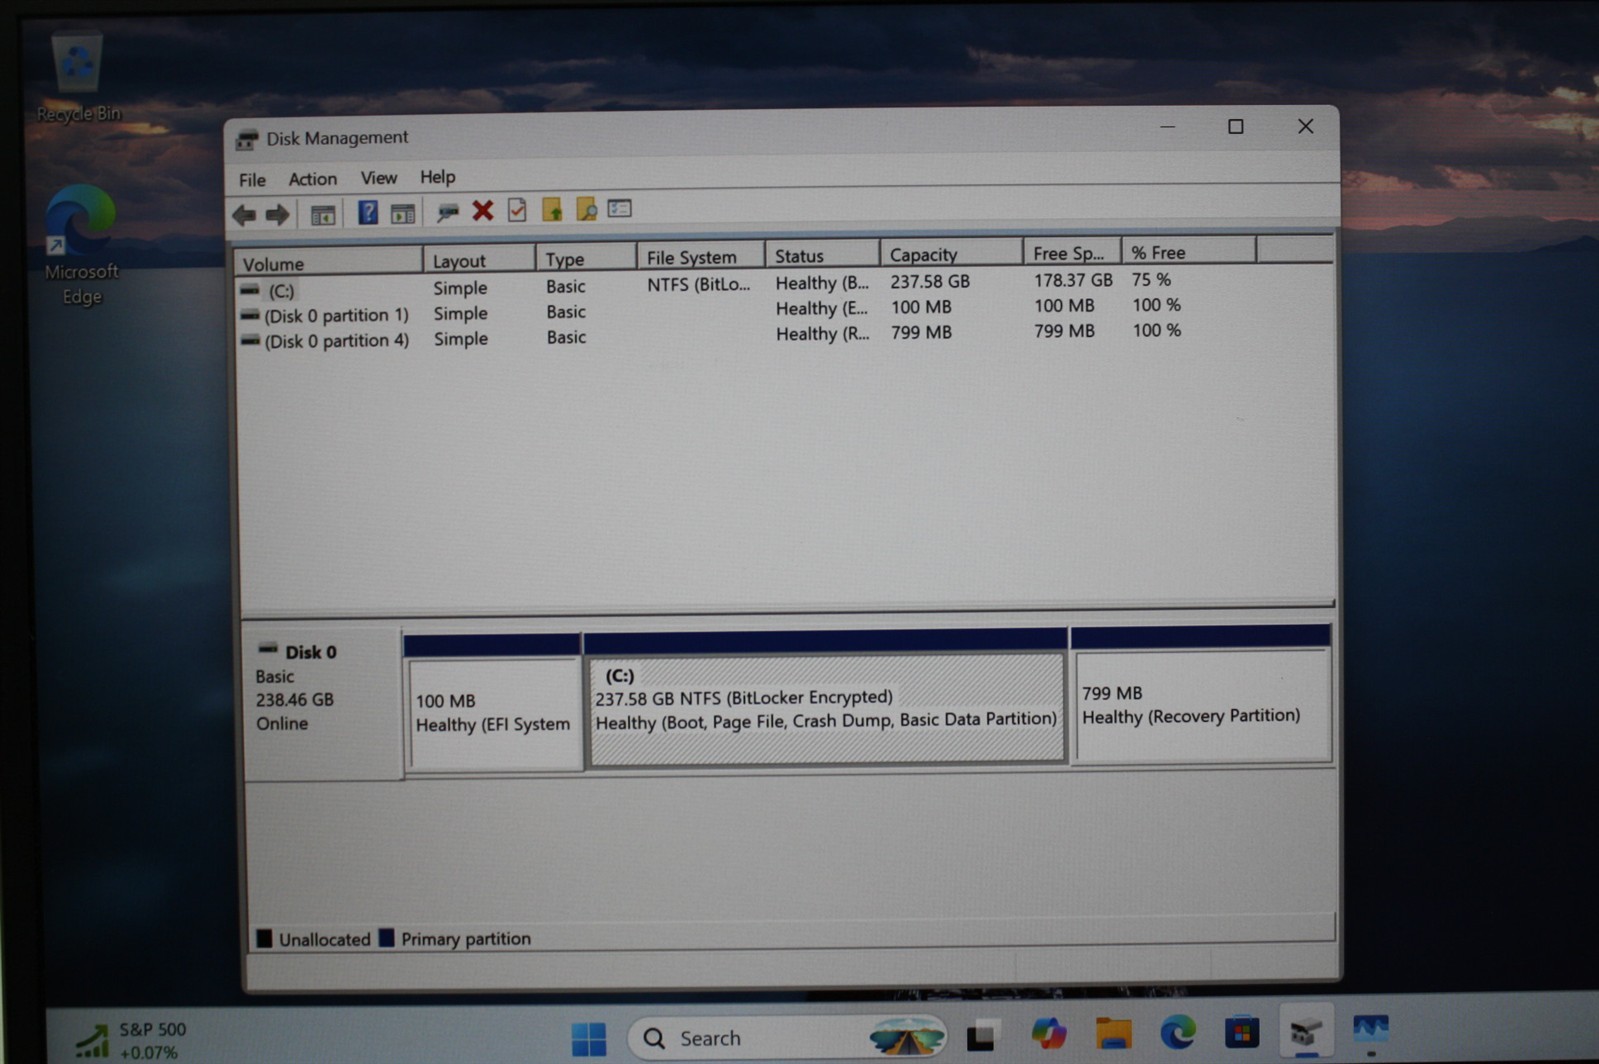Open the Edge browser taskbar icon
The height and width of the screenshot is (1064, 1599).
1177,1032
